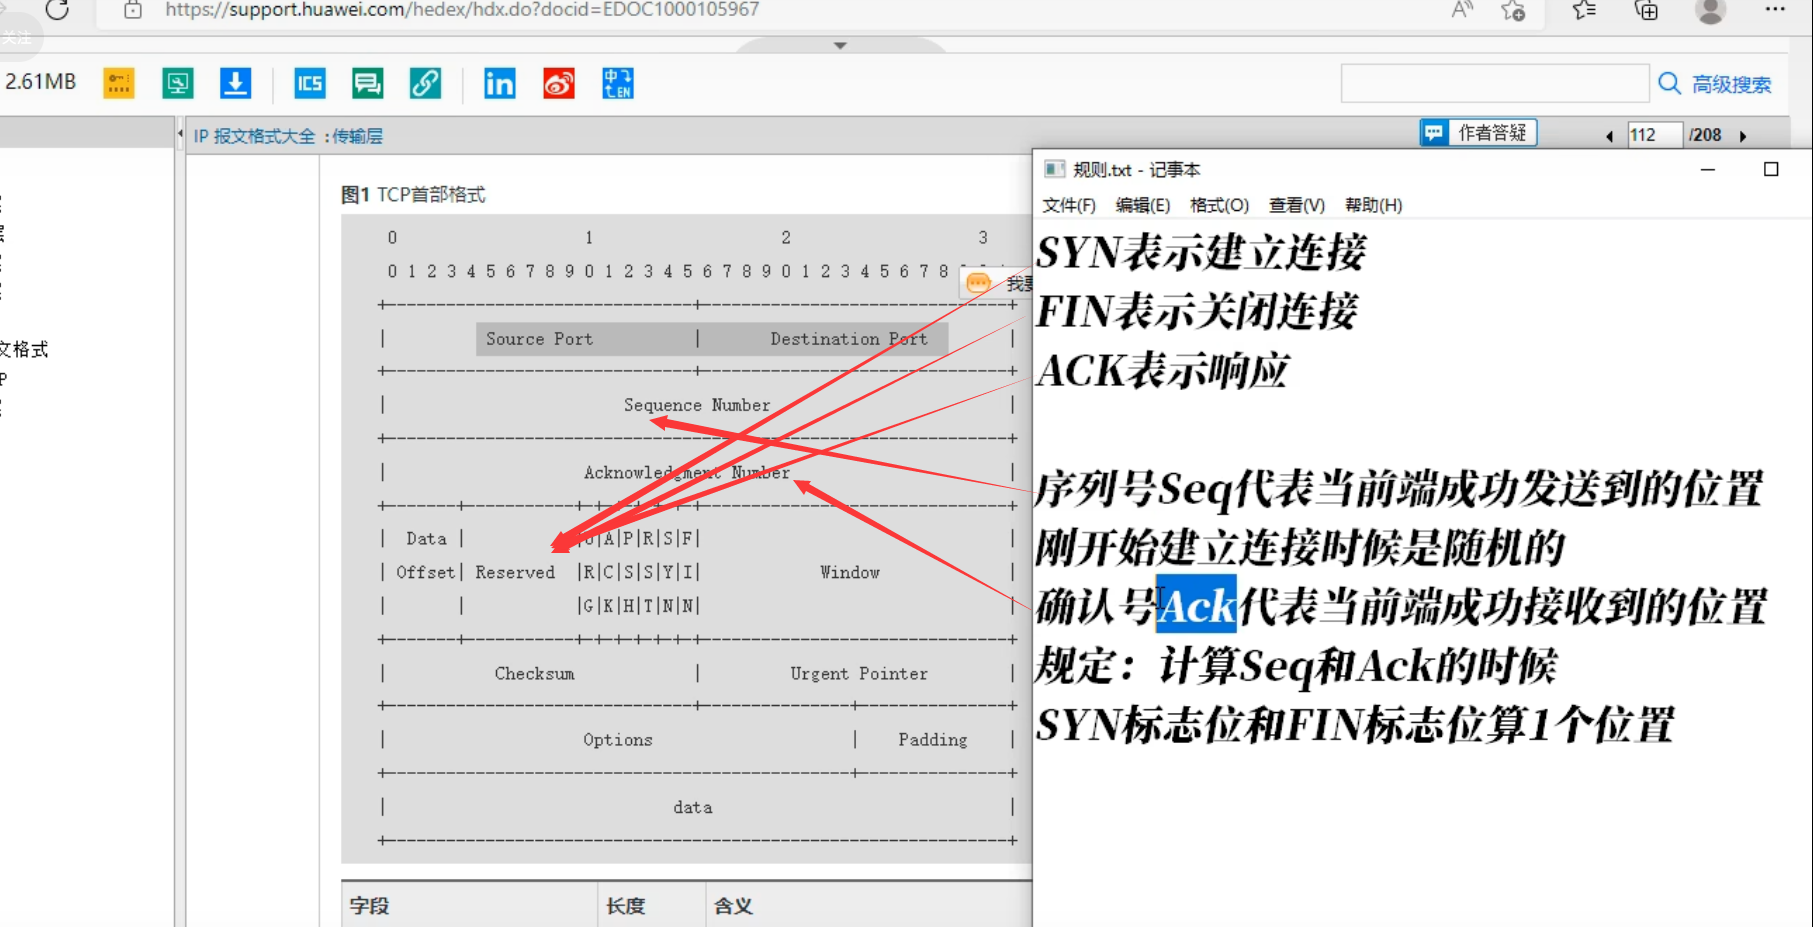Viewport: 1813px width, 927px height.
Task: Click Urgent Pointer in the TCP diagram
Action: click(x=858, y=674)
